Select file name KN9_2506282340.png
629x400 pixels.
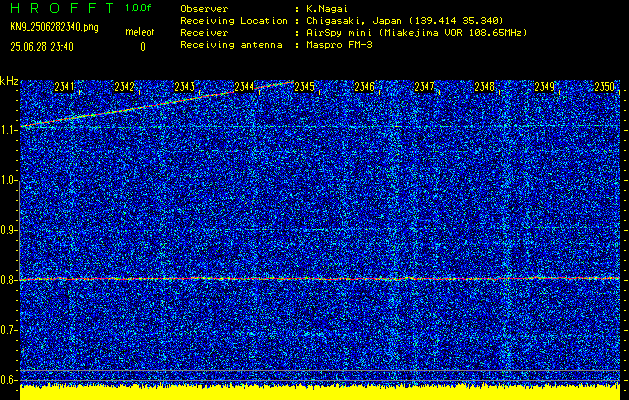pos(54,27)
